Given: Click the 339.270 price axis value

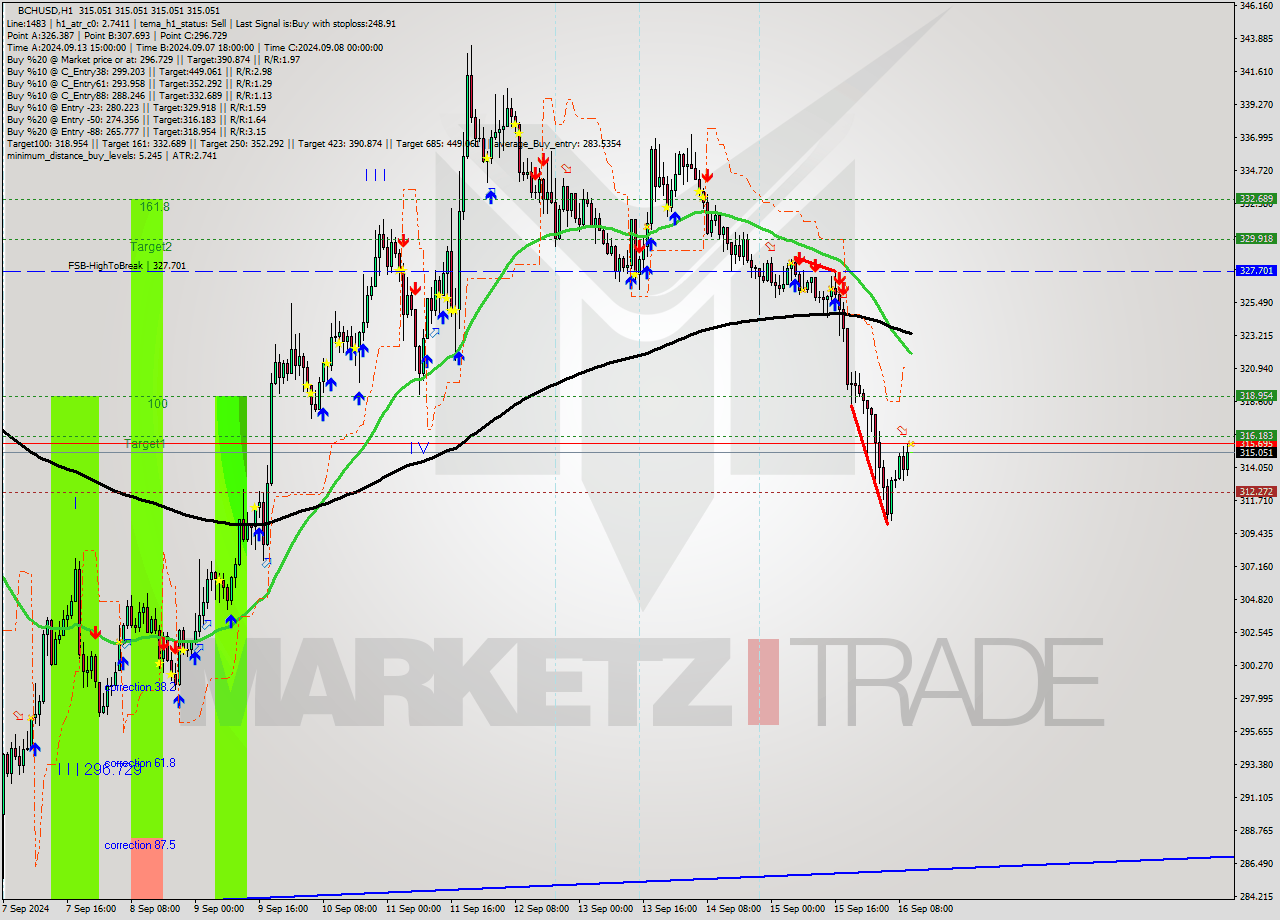Looking at the screenshot, I should point(1256,104).
